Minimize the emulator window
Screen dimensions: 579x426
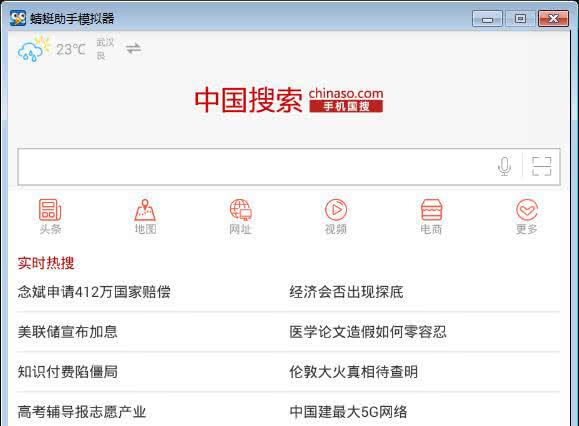tap(487, 18)
